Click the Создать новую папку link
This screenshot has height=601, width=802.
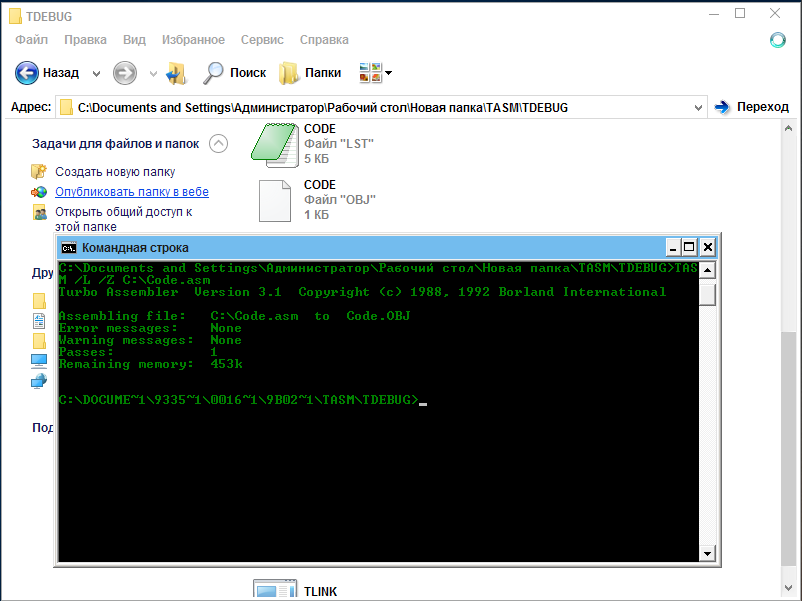click(x=114, y=171)
